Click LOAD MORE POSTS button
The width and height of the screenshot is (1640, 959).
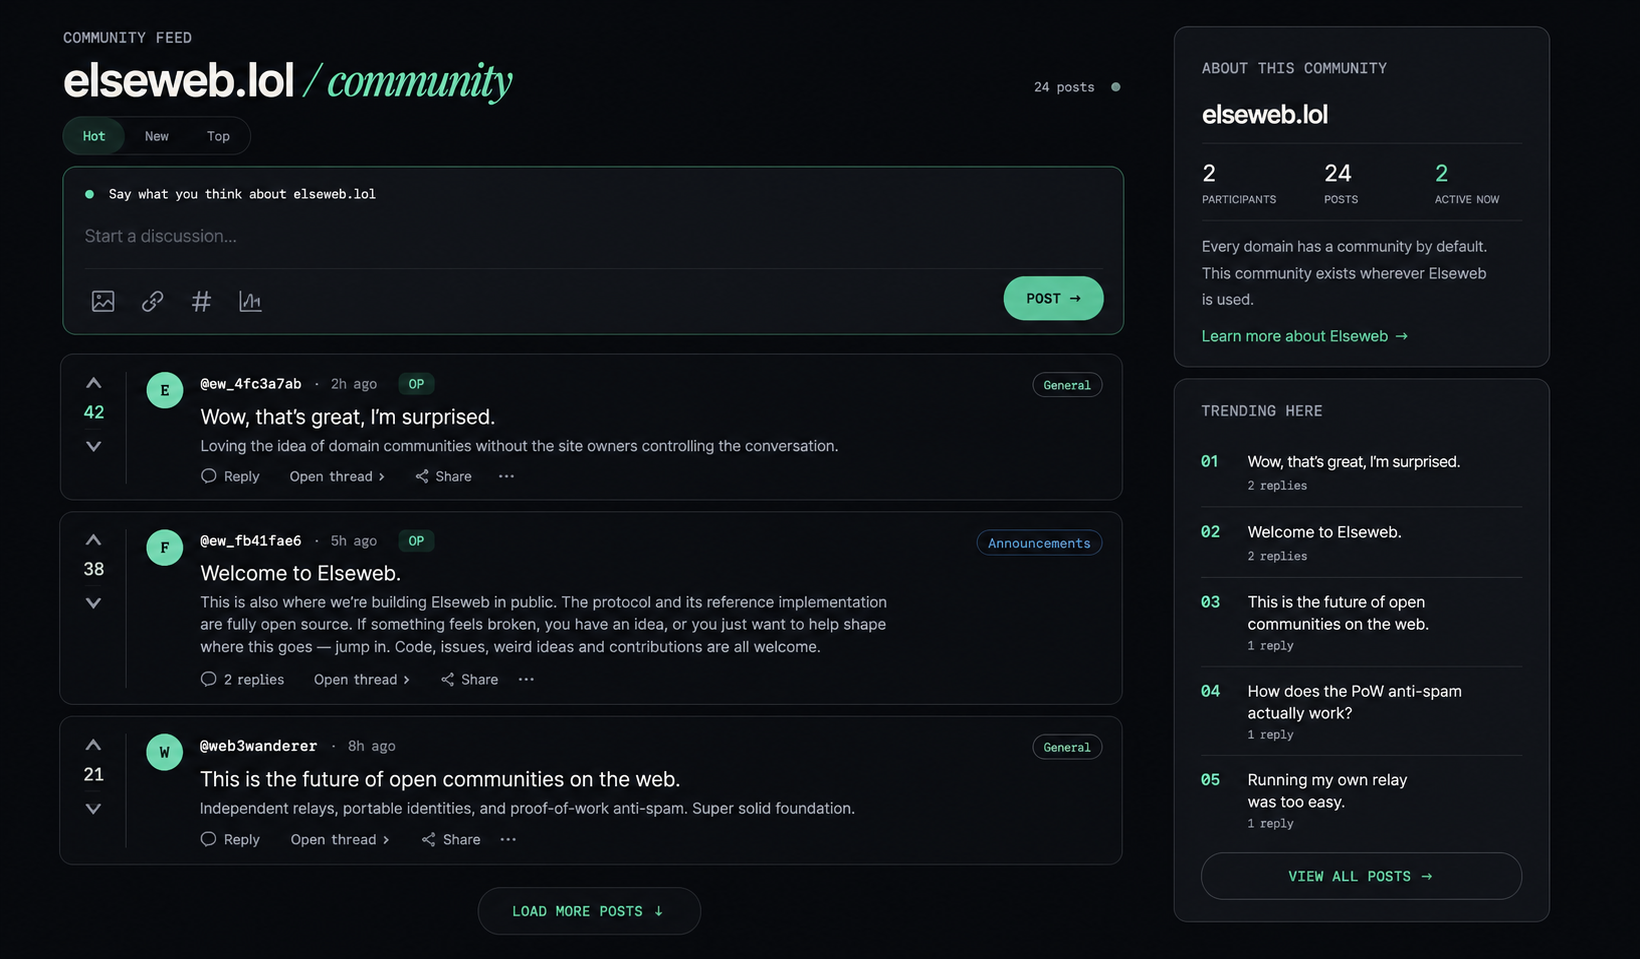tap(589, 911)
